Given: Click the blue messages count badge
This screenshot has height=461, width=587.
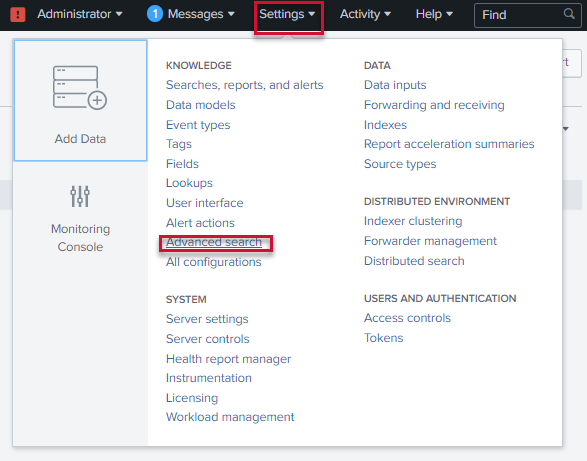Looking at the screenshot, I should [x=155, y=14].
